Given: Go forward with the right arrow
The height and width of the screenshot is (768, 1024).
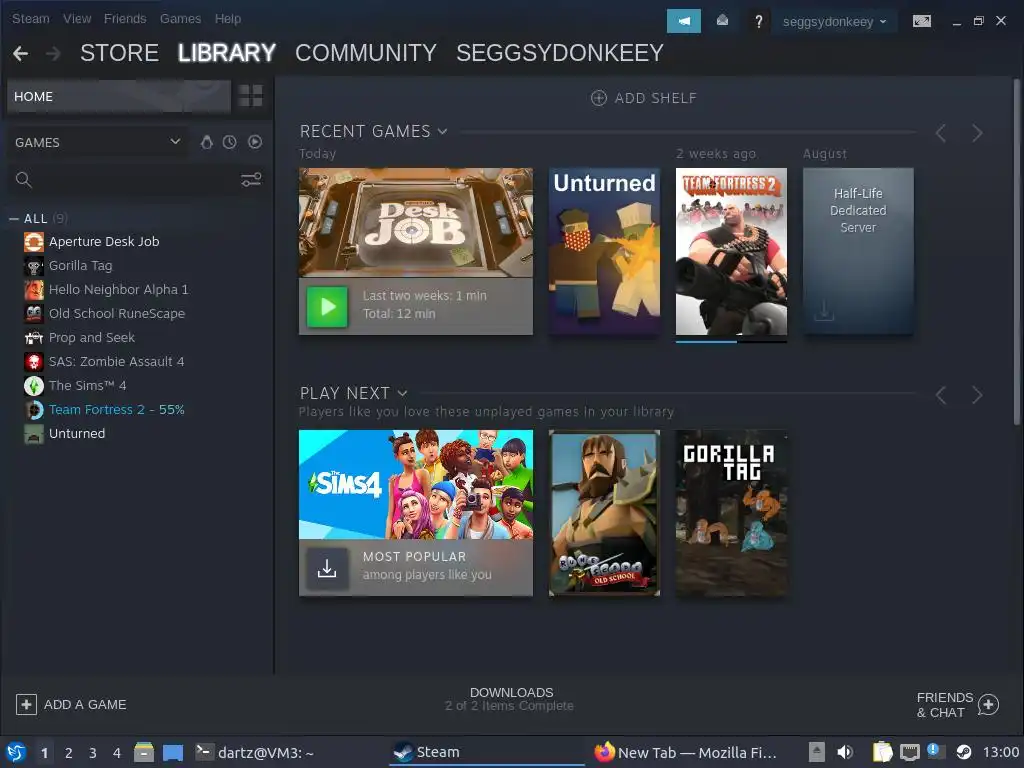Looking at the screenshot, I should (54, 54).
